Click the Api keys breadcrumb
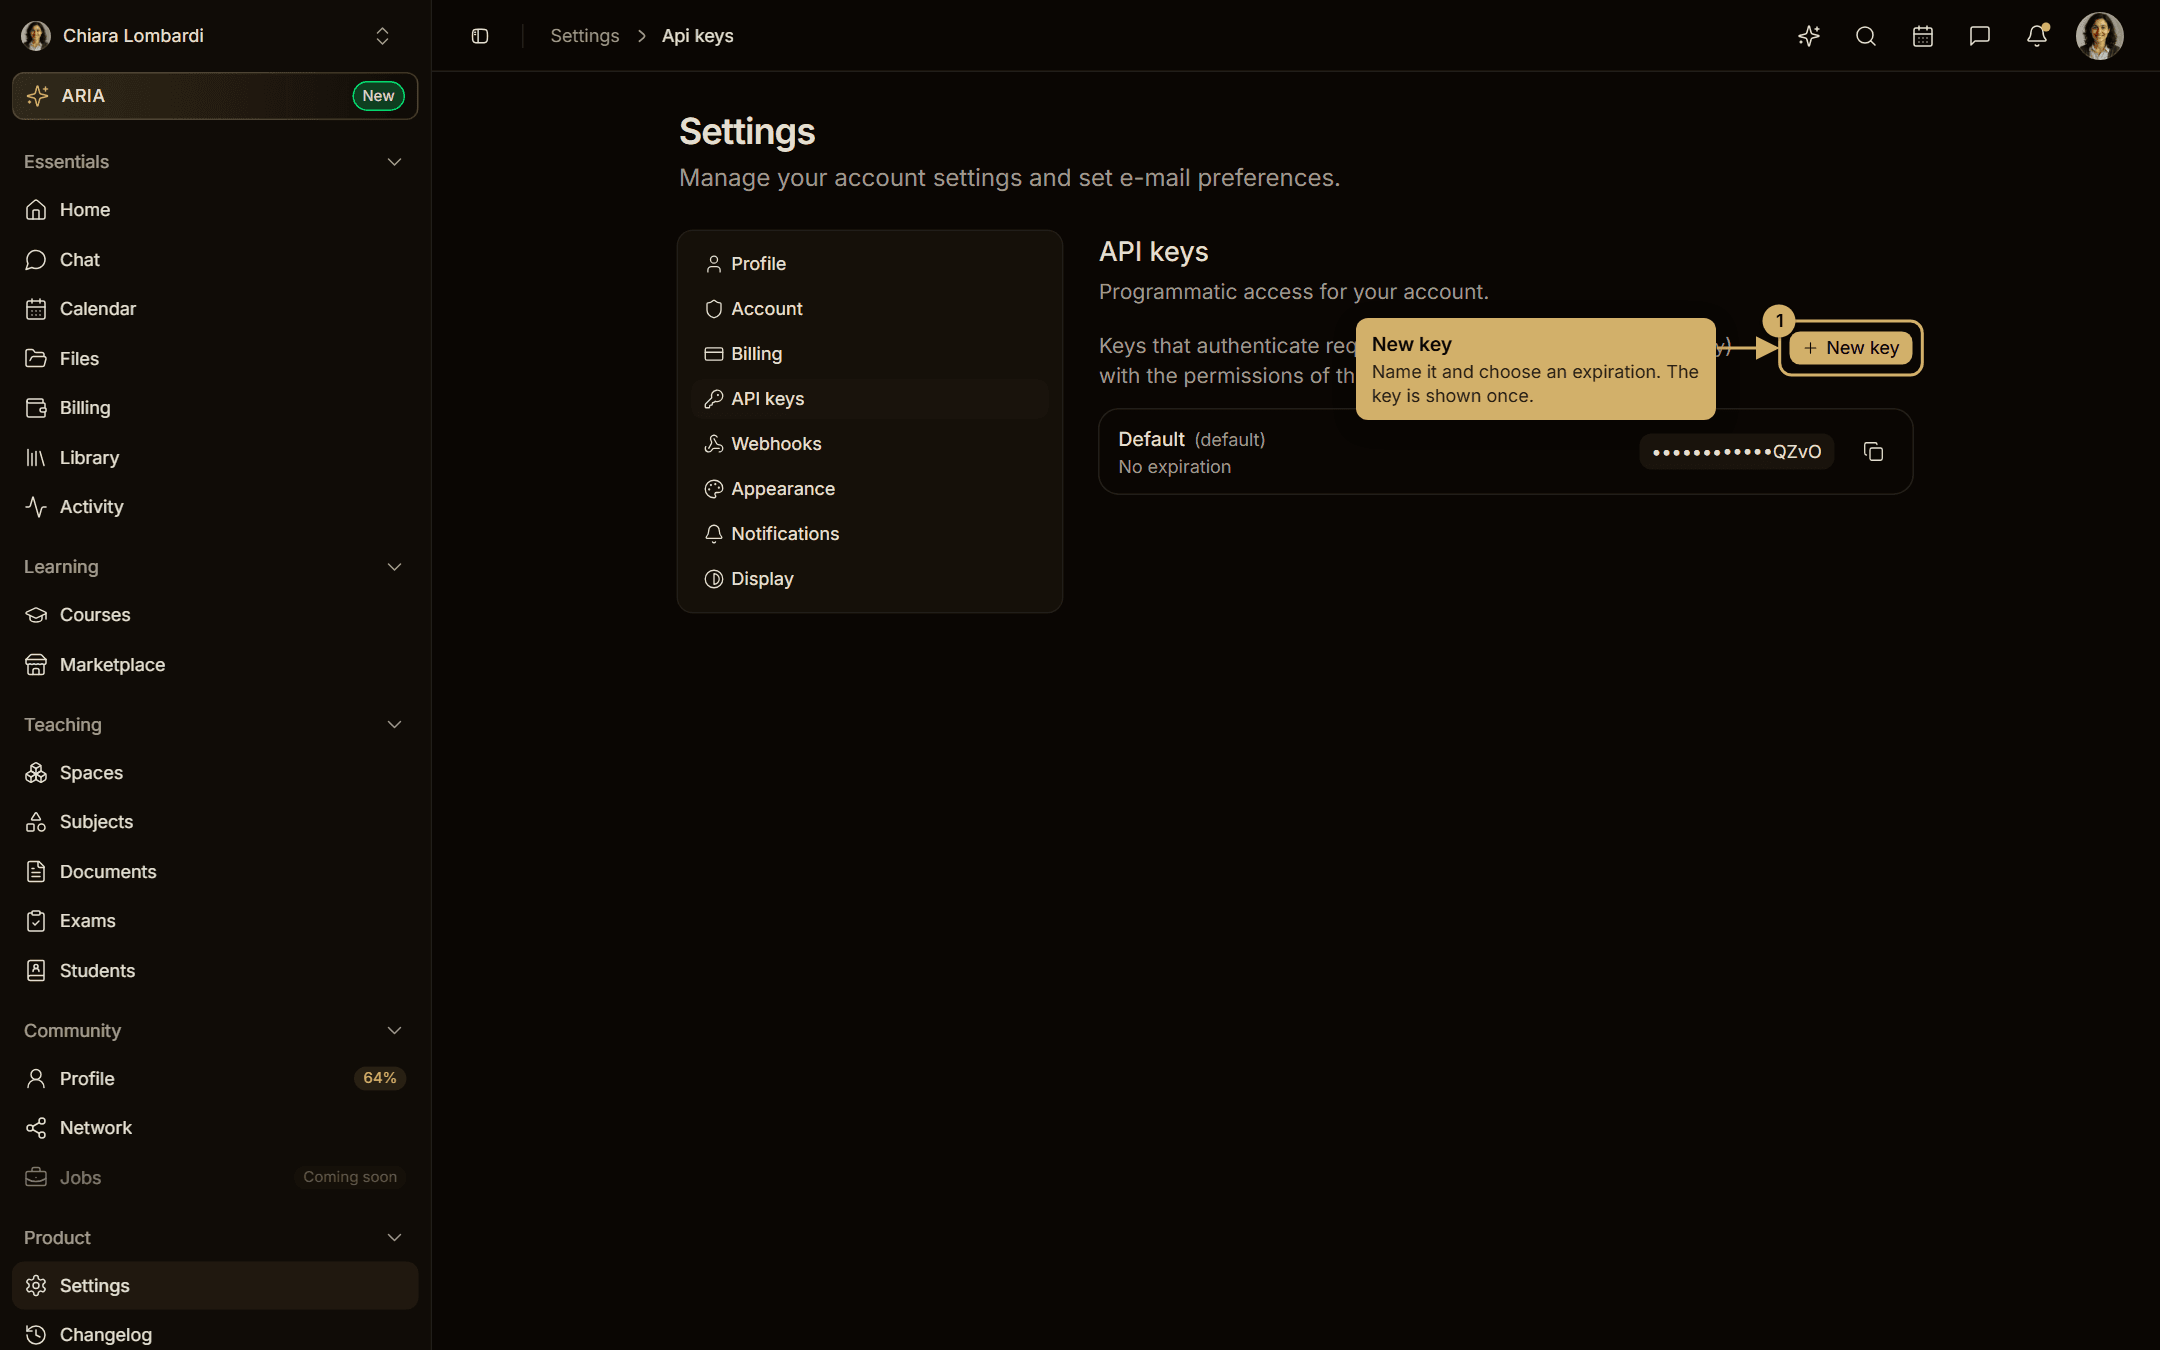Viewport: 2160px width, 1350px height. point(698,36)
